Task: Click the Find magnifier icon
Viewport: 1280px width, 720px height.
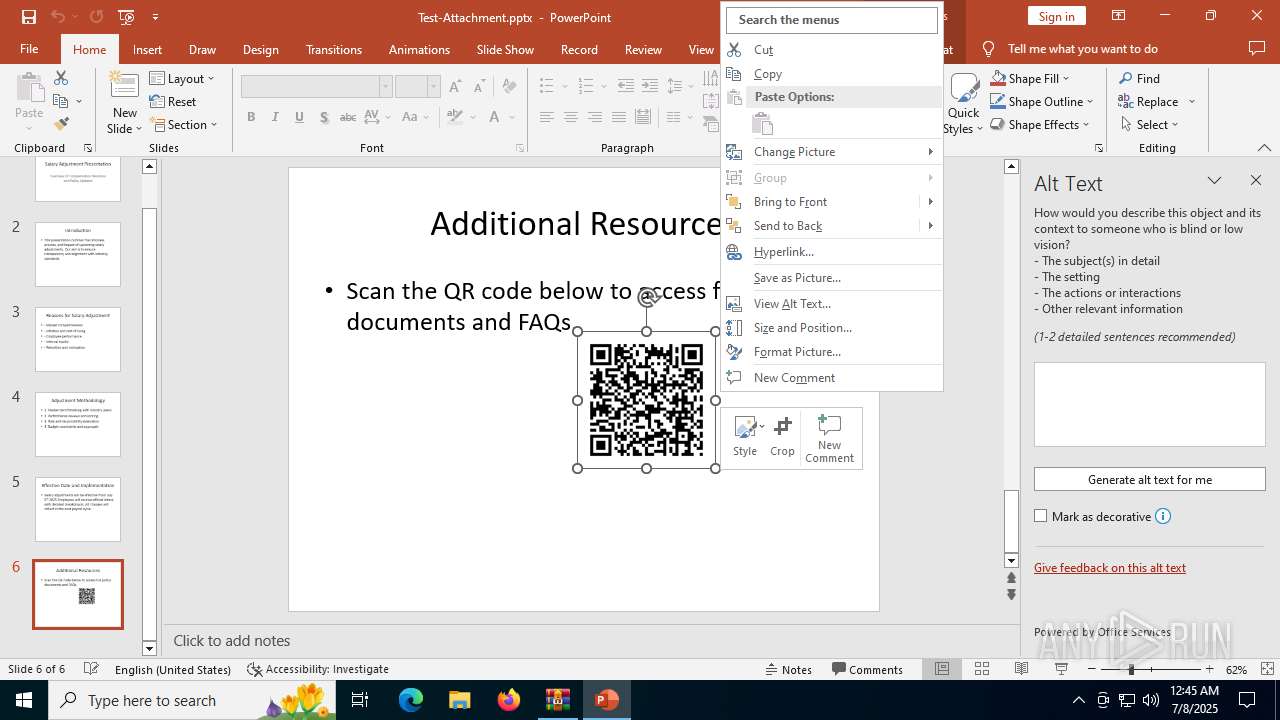Action: tap(1126, 78)
